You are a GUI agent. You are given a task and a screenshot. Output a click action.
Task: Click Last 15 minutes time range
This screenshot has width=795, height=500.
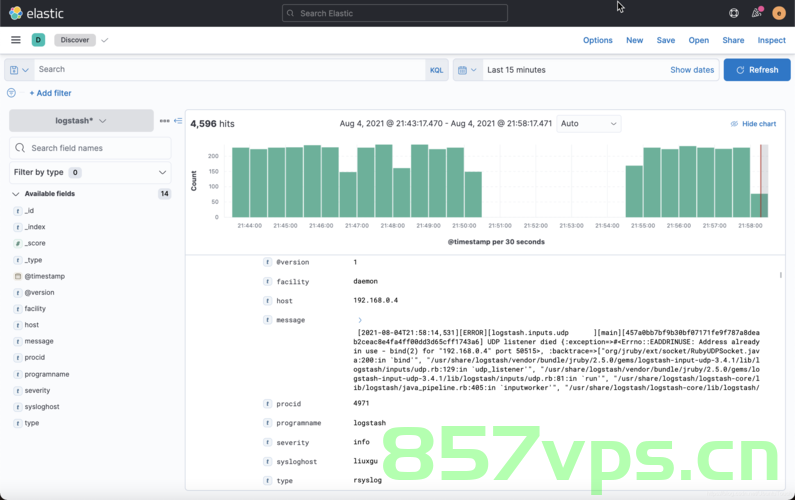tap(516, 70)
